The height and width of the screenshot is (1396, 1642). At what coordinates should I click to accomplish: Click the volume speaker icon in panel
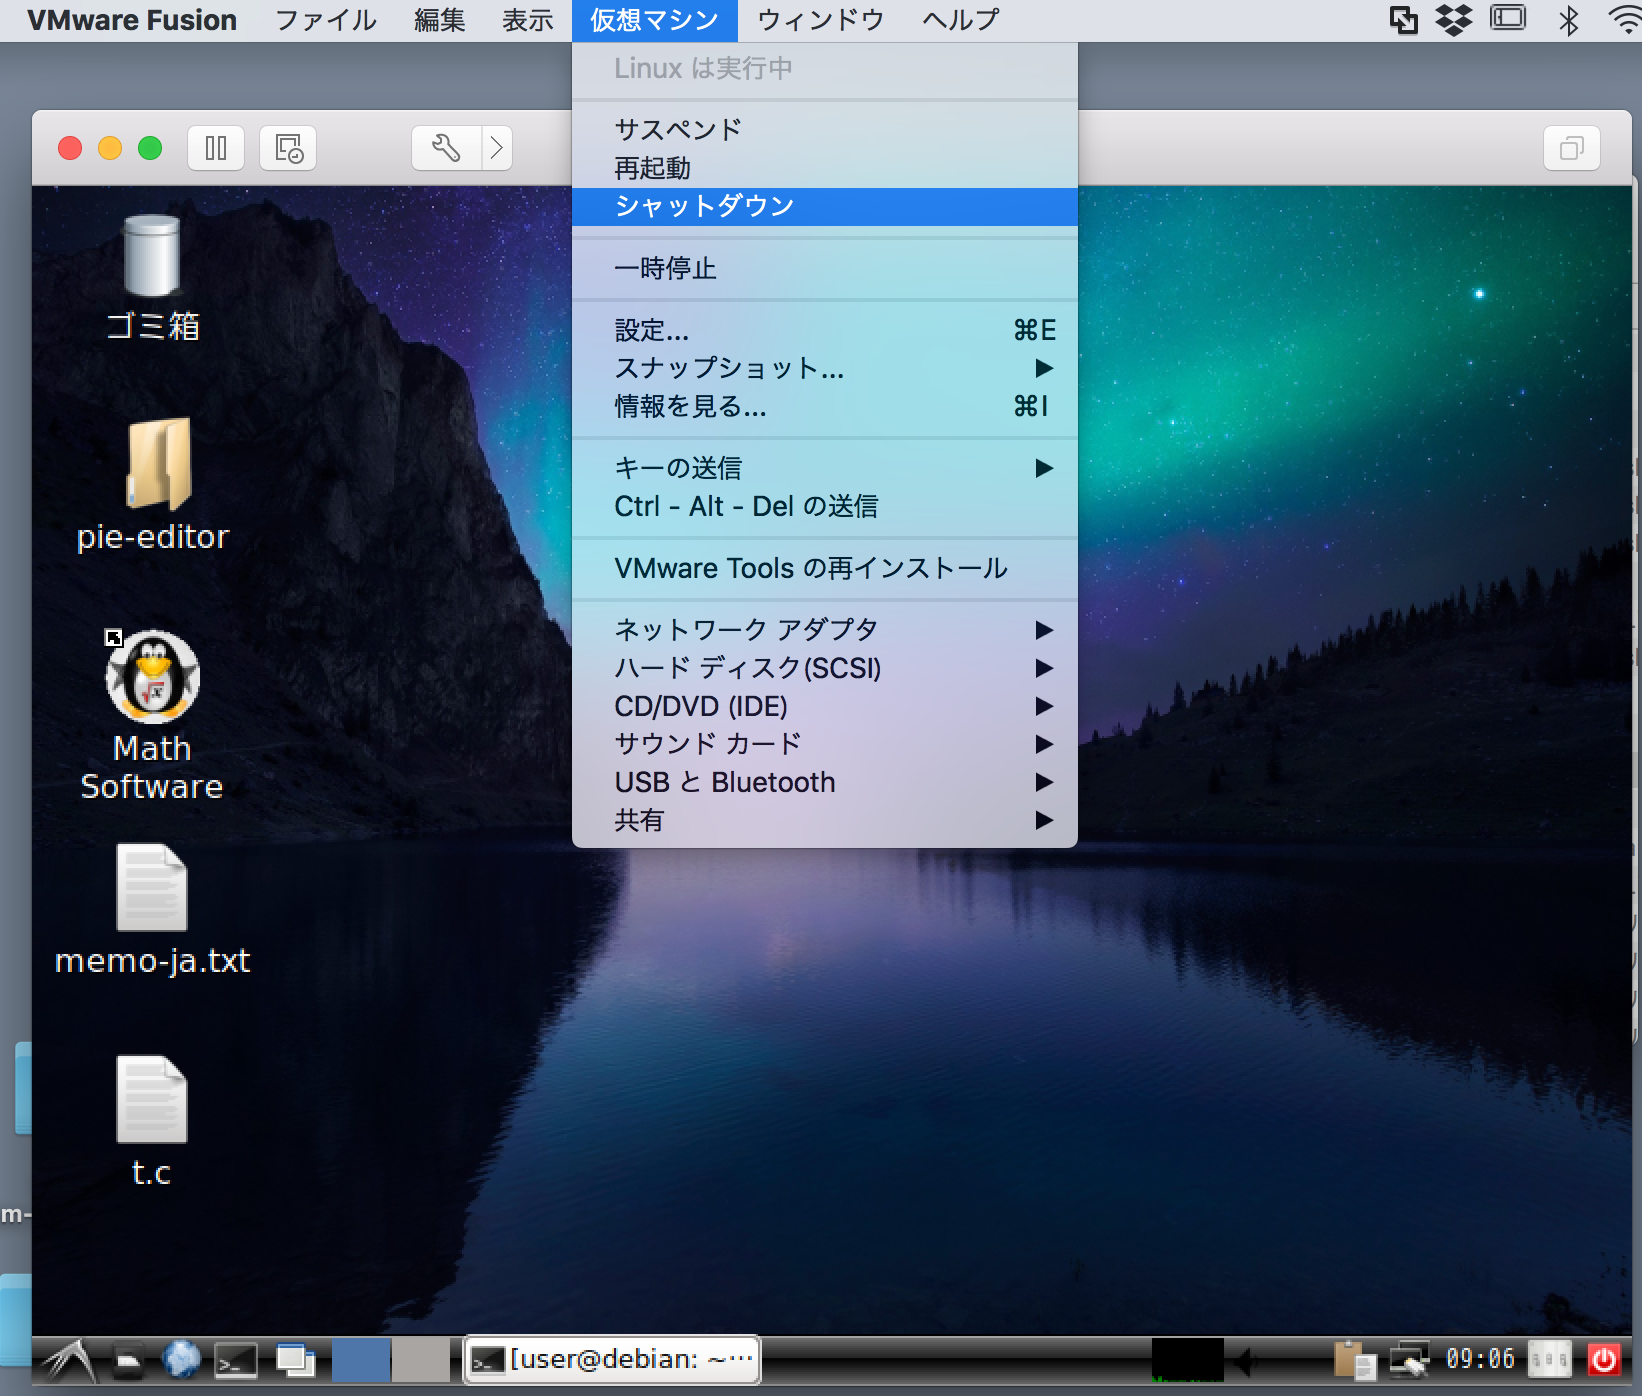click(1245, 1360)
